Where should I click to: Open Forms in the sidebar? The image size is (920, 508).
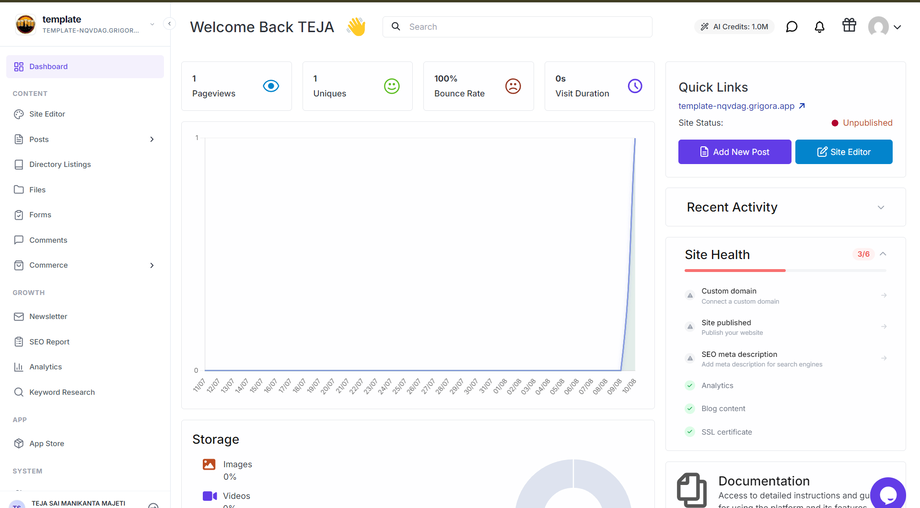tap(85, 215)
